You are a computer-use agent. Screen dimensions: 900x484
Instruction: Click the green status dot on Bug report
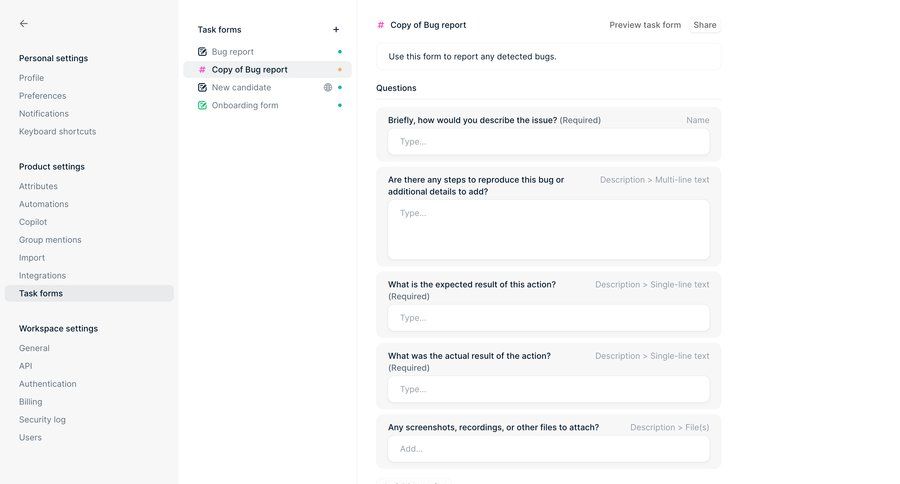point(340,52)
